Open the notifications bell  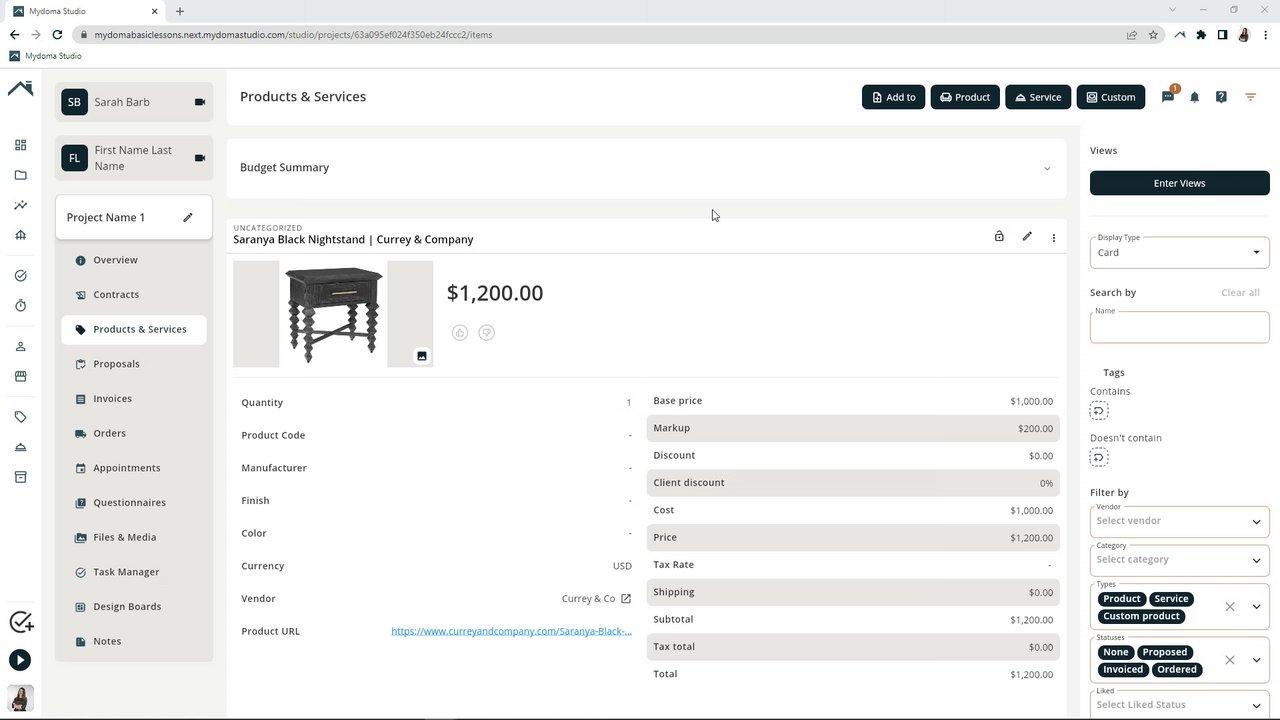pyautogui.click(x=1194, y=97)
